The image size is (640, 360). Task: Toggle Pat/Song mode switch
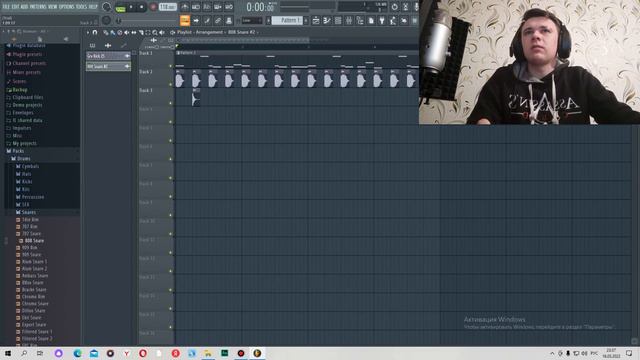click(x=120, y=7)
